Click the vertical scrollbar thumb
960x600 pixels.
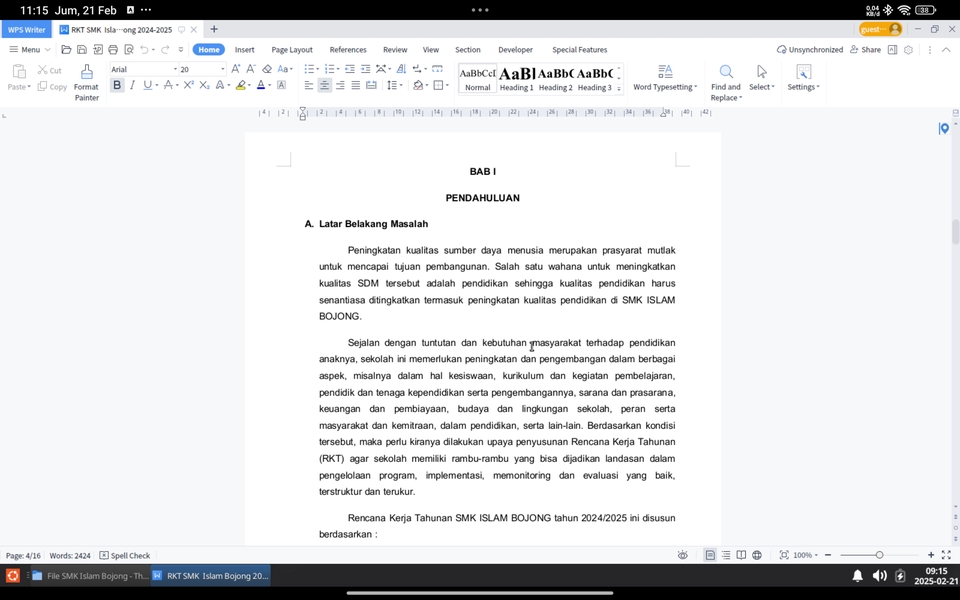955,231
